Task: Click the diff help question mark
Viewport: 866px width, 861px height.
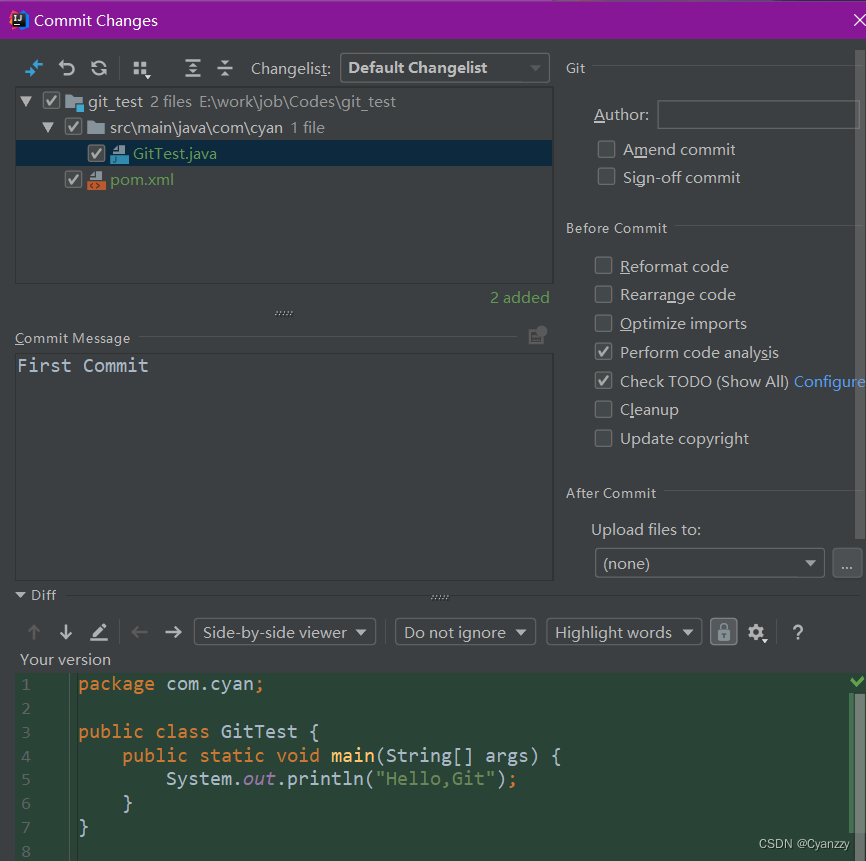Action: 798,632
